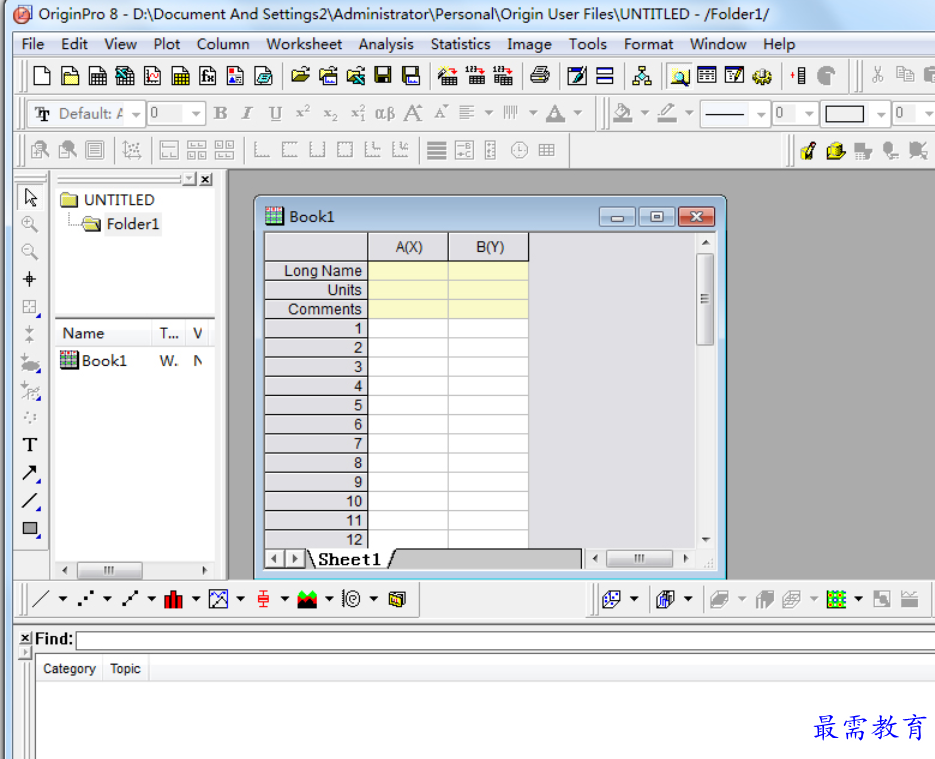935x759 pixels.
Task: Select the Rectangle drawing tool
Action: tap(30, 529)
